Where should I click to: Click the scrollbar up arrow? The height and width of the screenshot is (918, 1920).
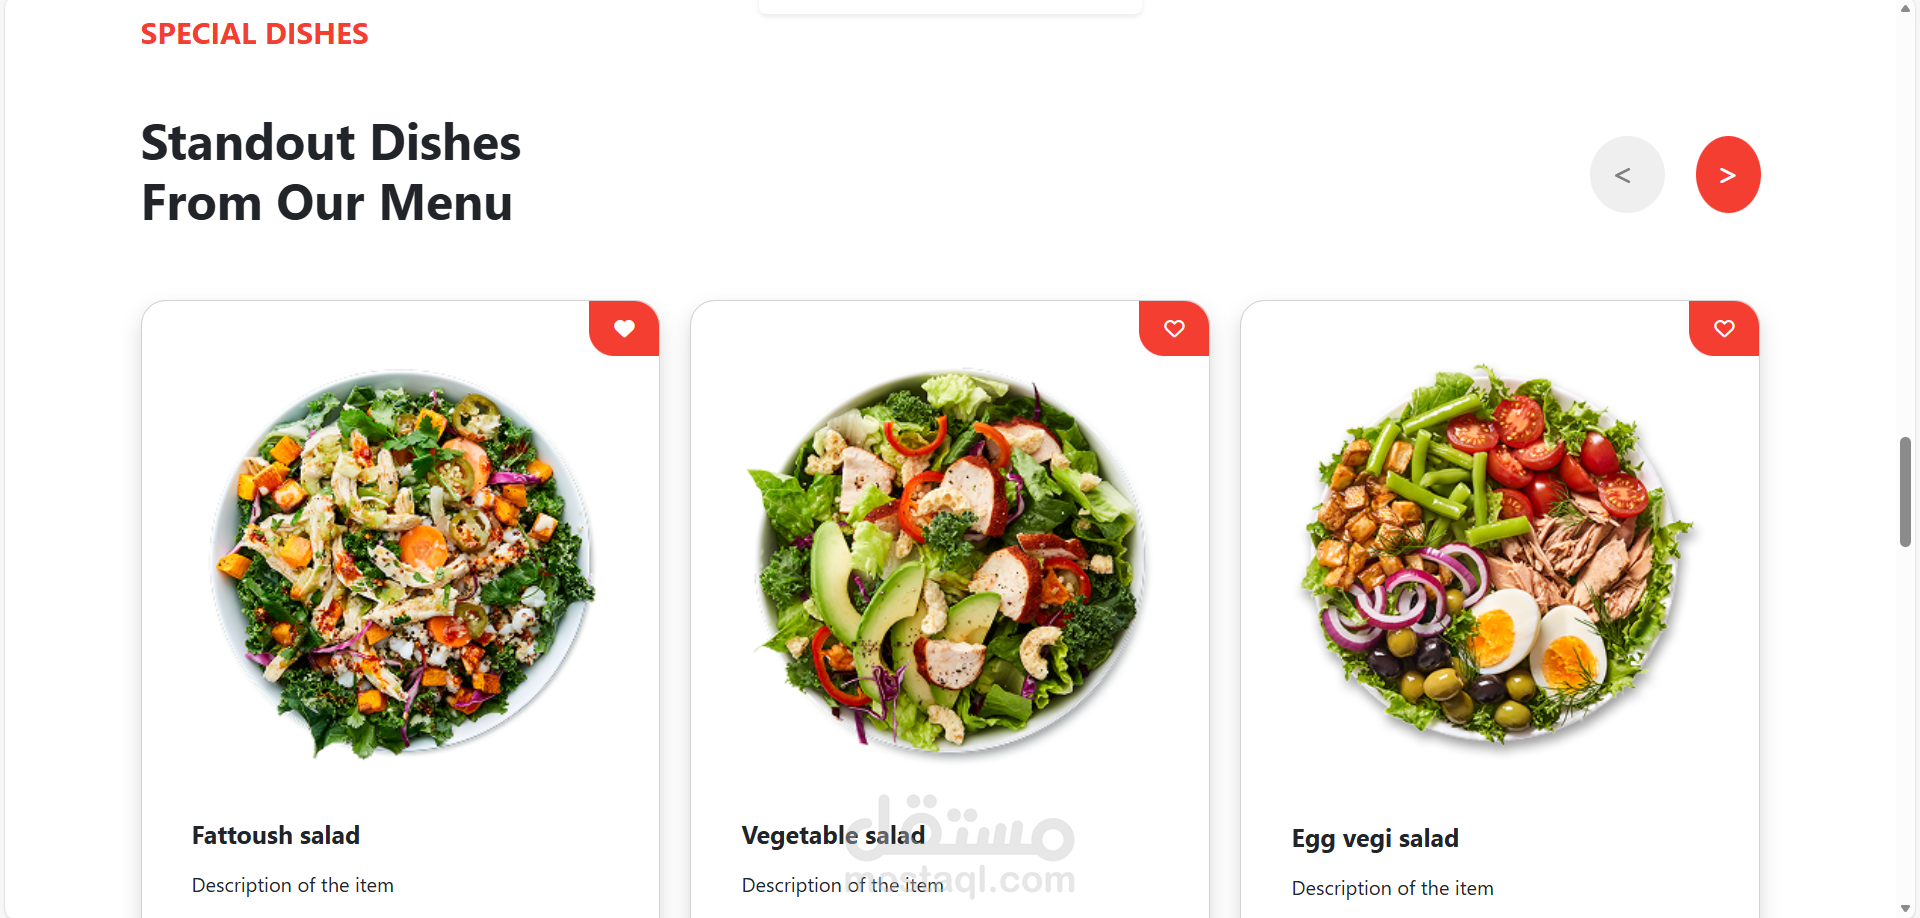pos(1905,8)
